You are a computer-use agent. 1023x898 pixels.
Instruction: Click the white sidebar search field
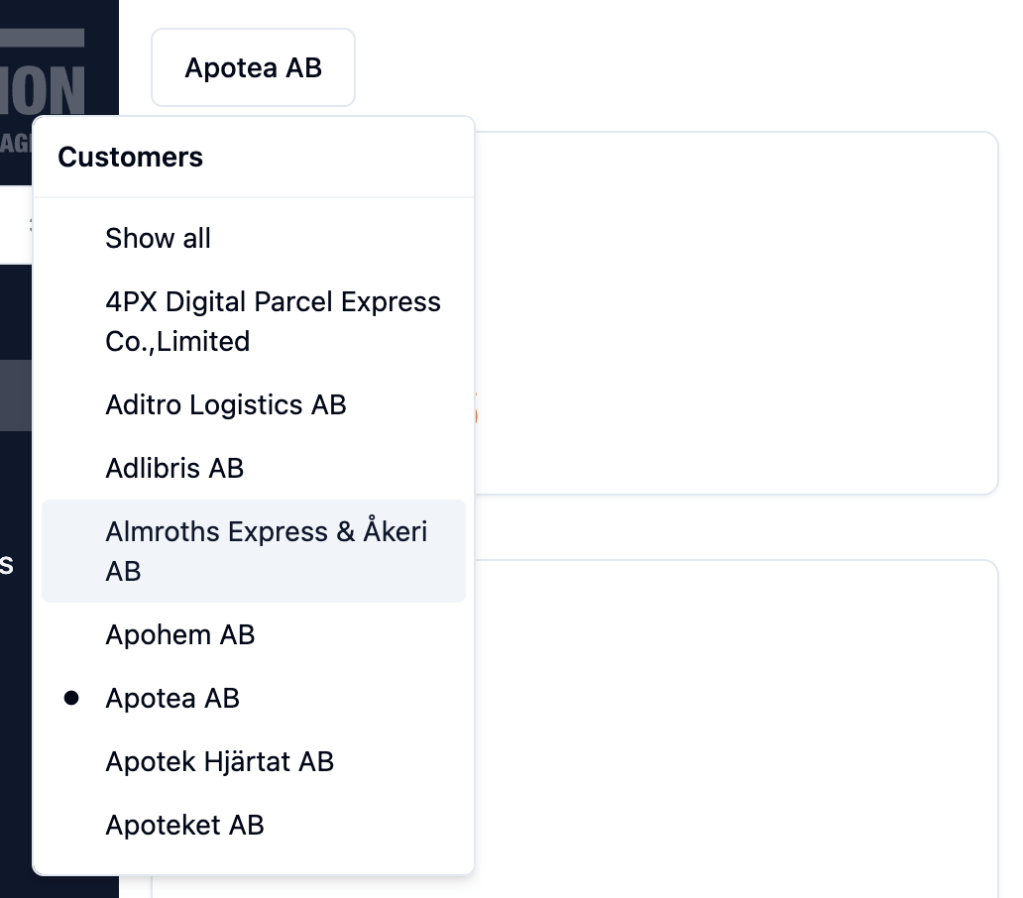(x=15, y=230)
